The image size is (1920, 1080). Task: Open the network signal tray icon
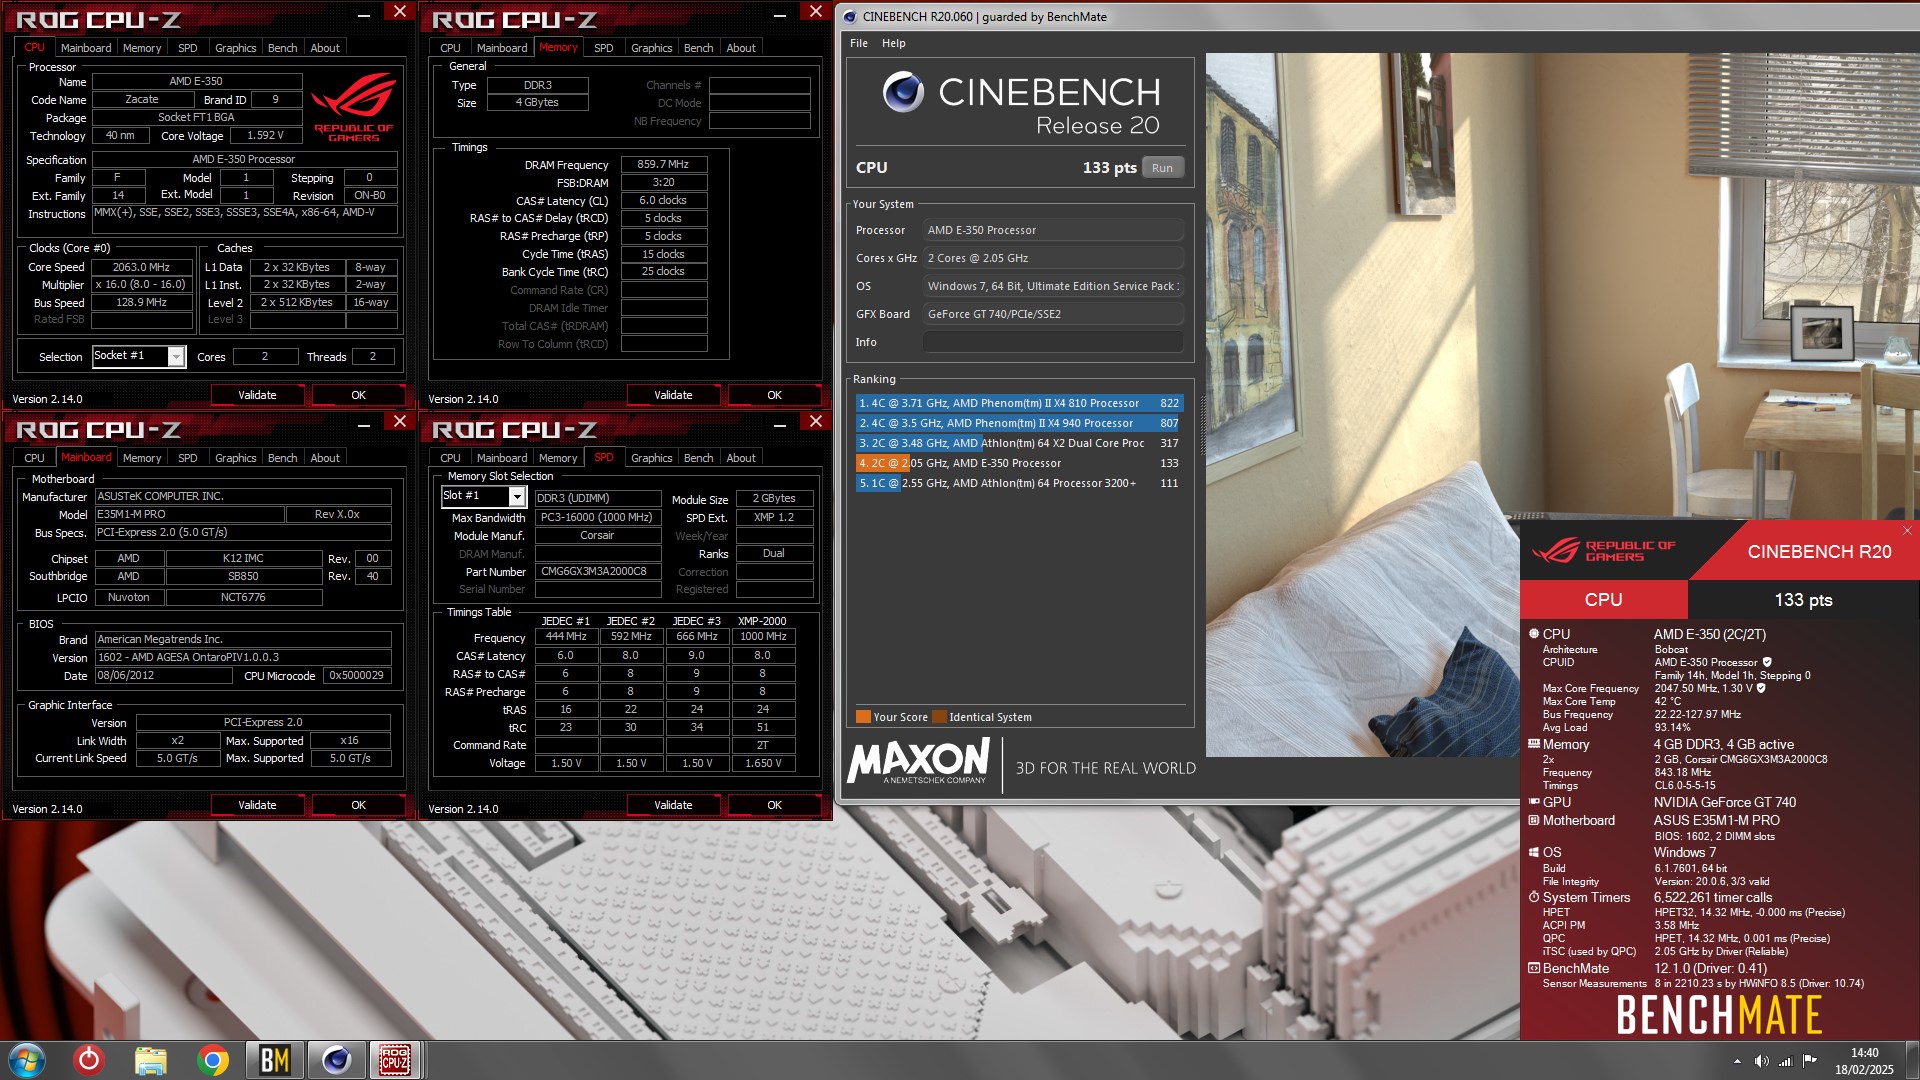tap(1785, 1061)
